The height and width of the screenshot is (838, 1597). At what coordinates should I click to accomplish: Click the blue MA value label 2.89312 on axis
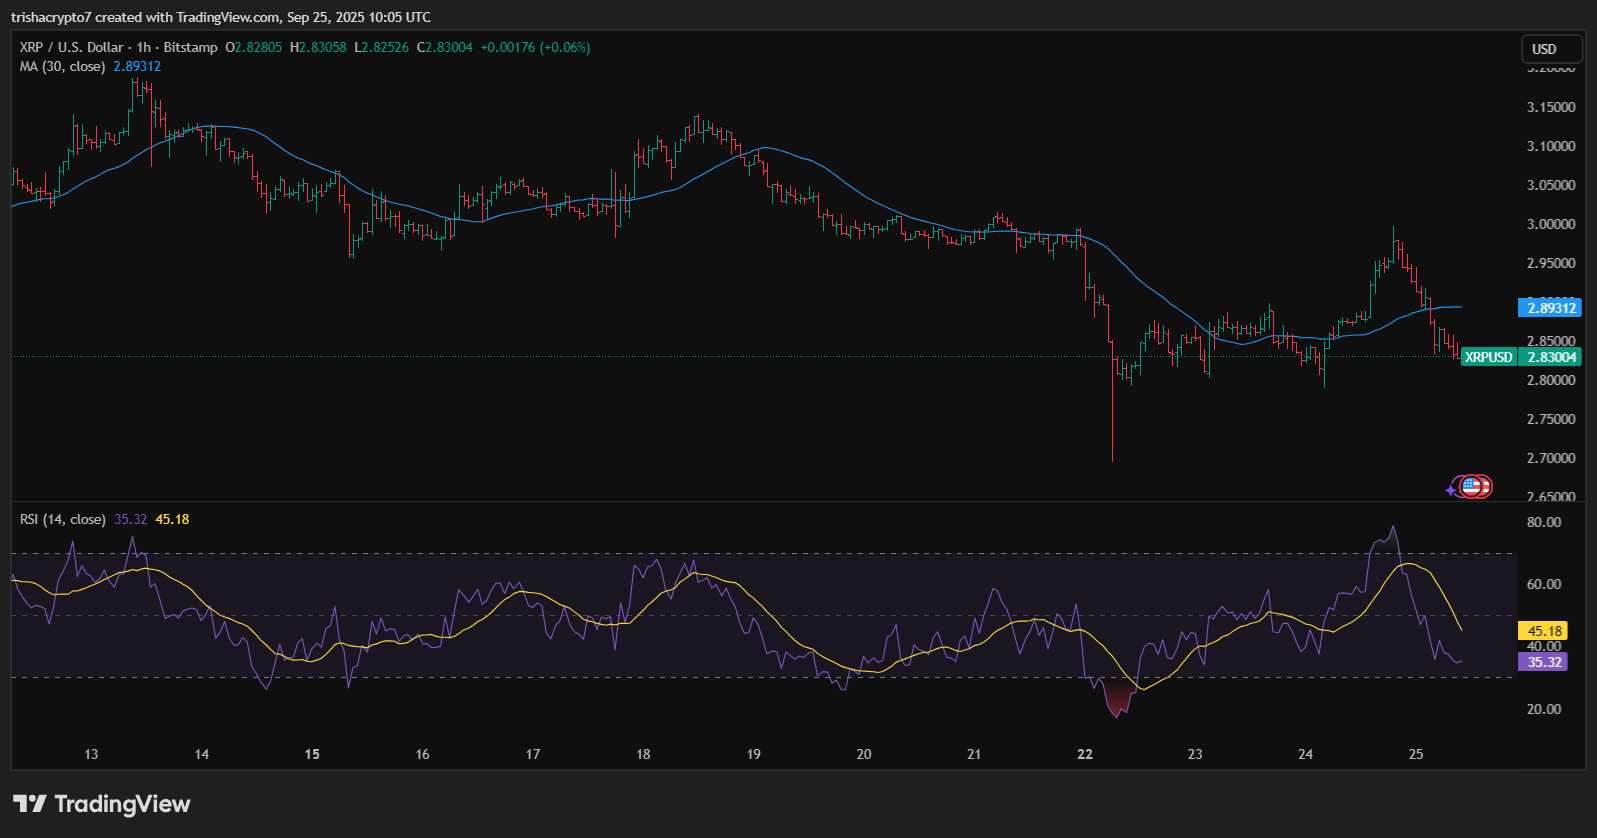coord(1551,308)
